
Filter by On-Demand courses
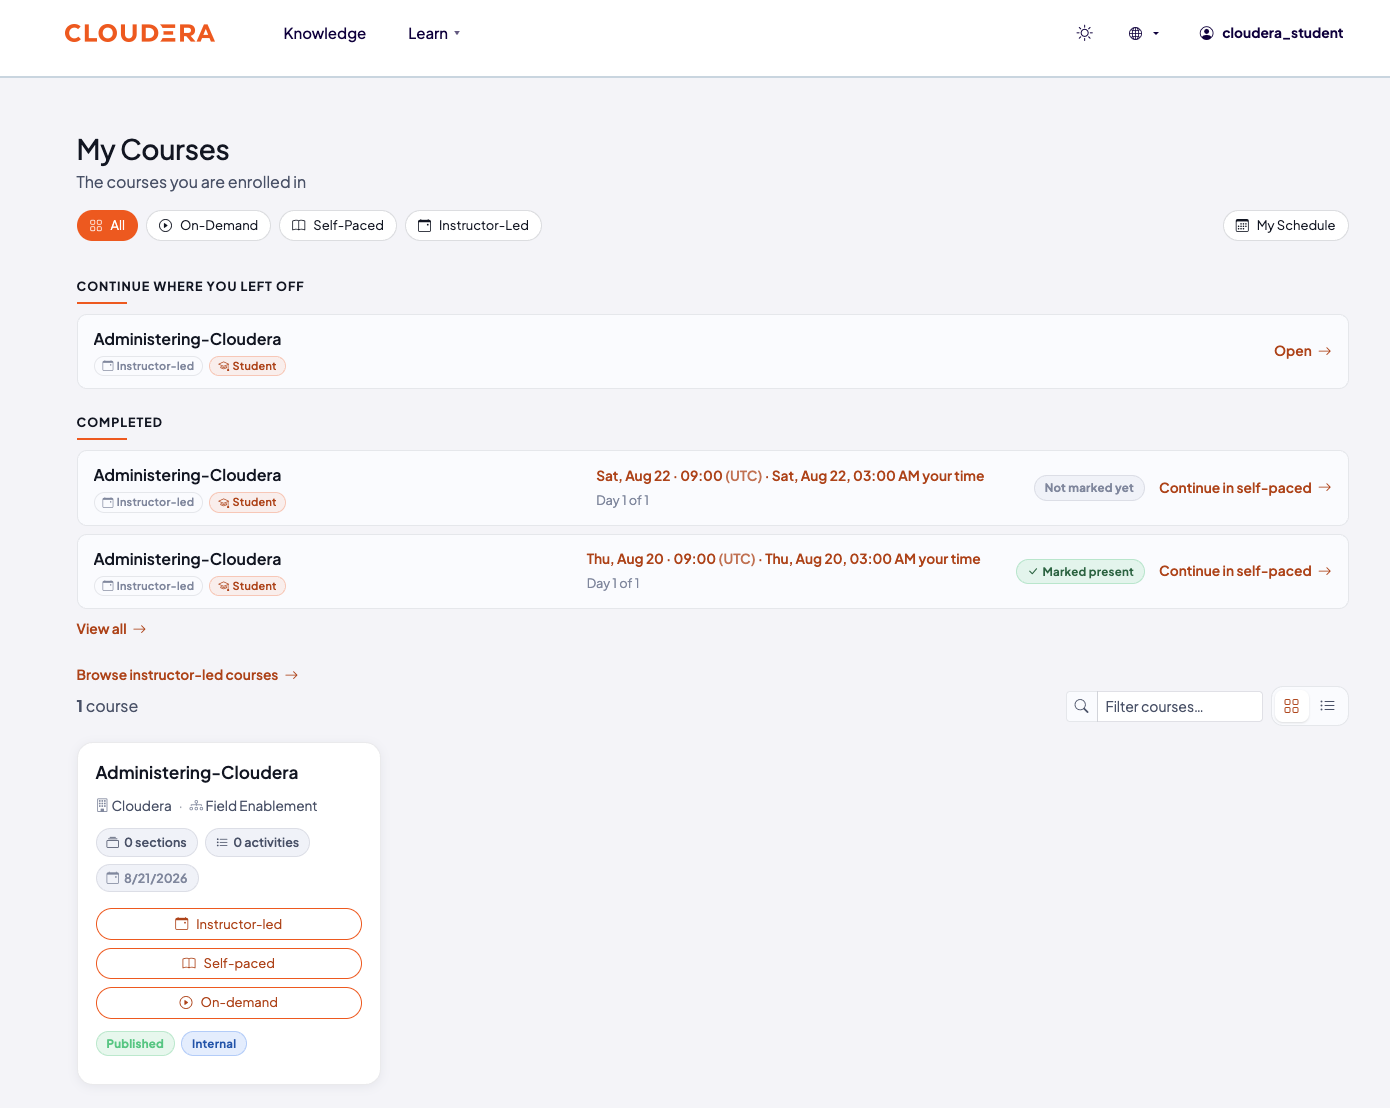pos(208,225)
